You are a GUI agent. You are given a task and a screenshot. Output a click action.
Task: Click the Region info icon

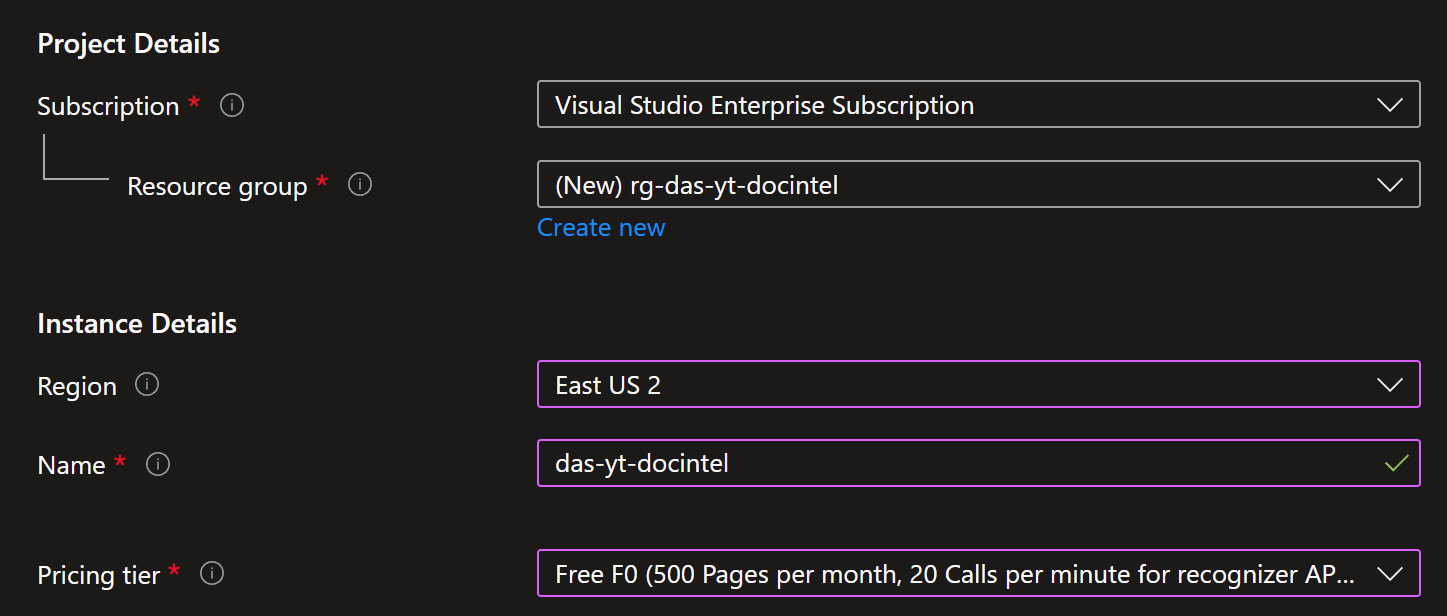coord(146,385)
